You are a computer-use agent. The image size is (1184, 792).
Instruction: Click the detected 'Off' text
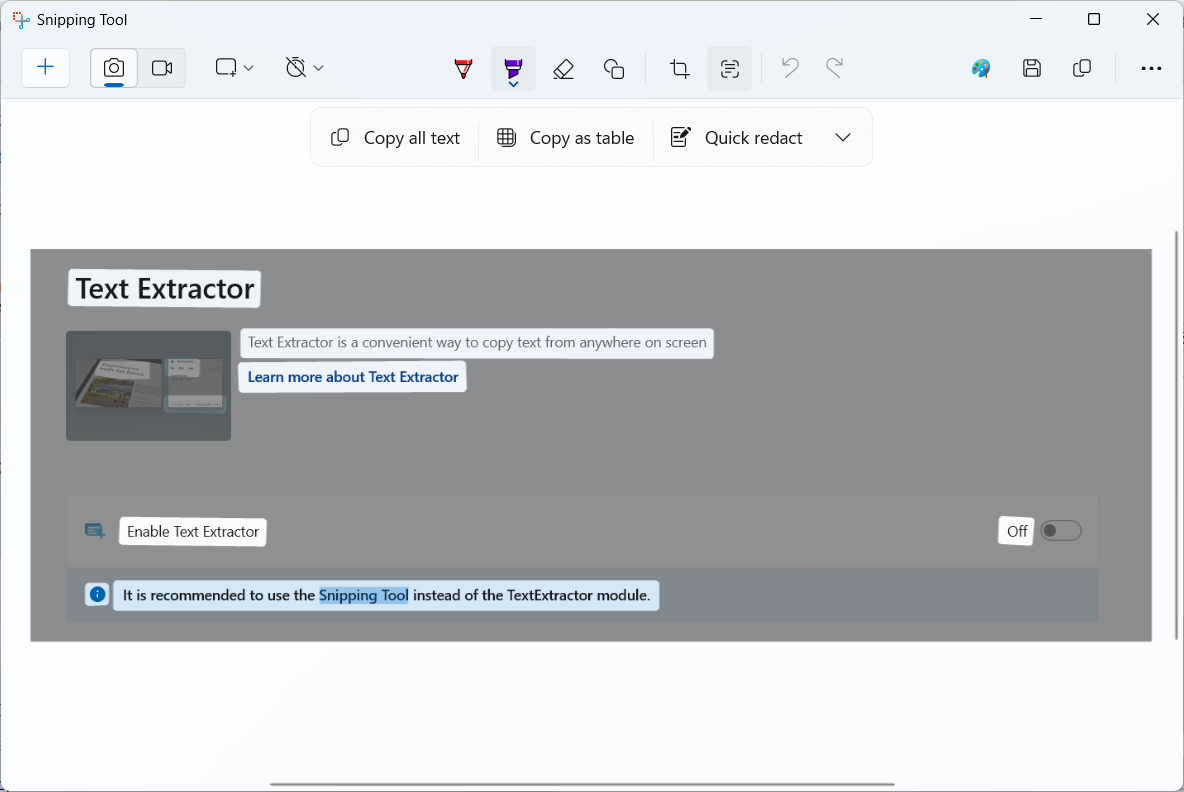tap(1016, 532)
